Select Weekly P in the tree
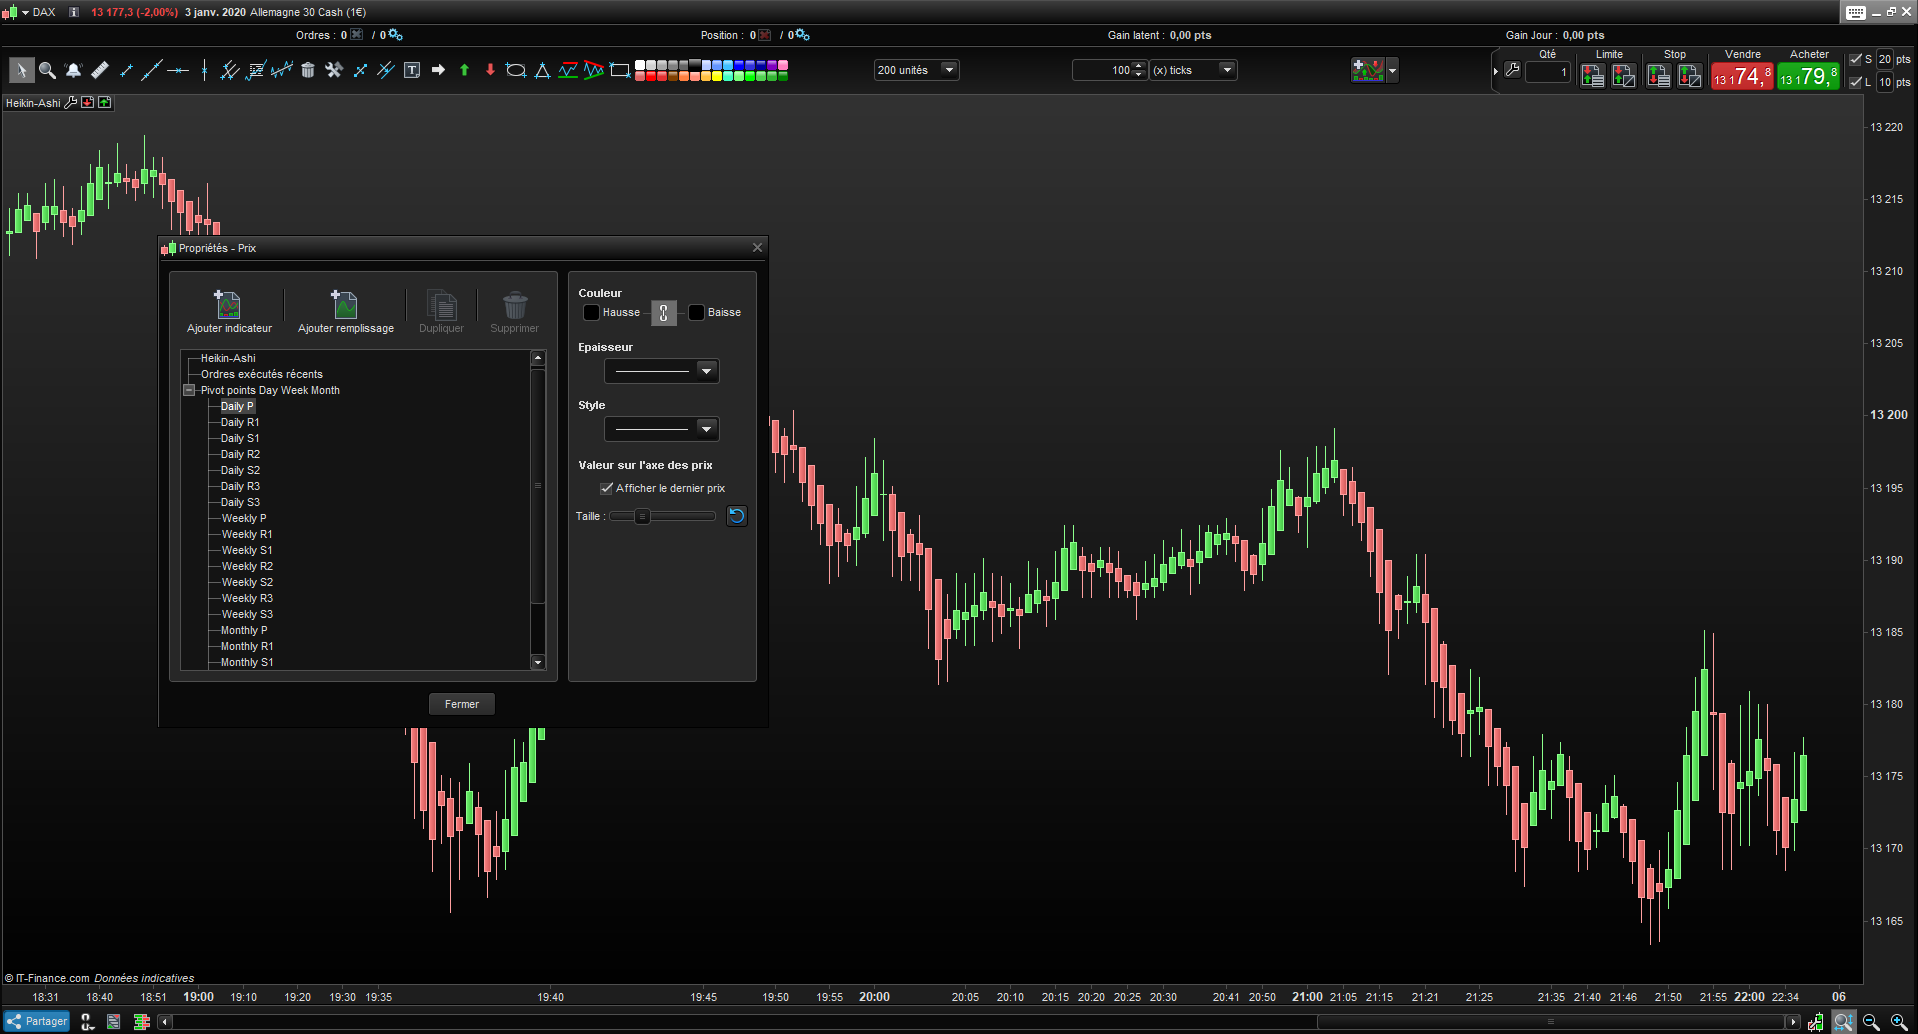Viewport: 1918px width, 1034px height. tap(244, 518)
